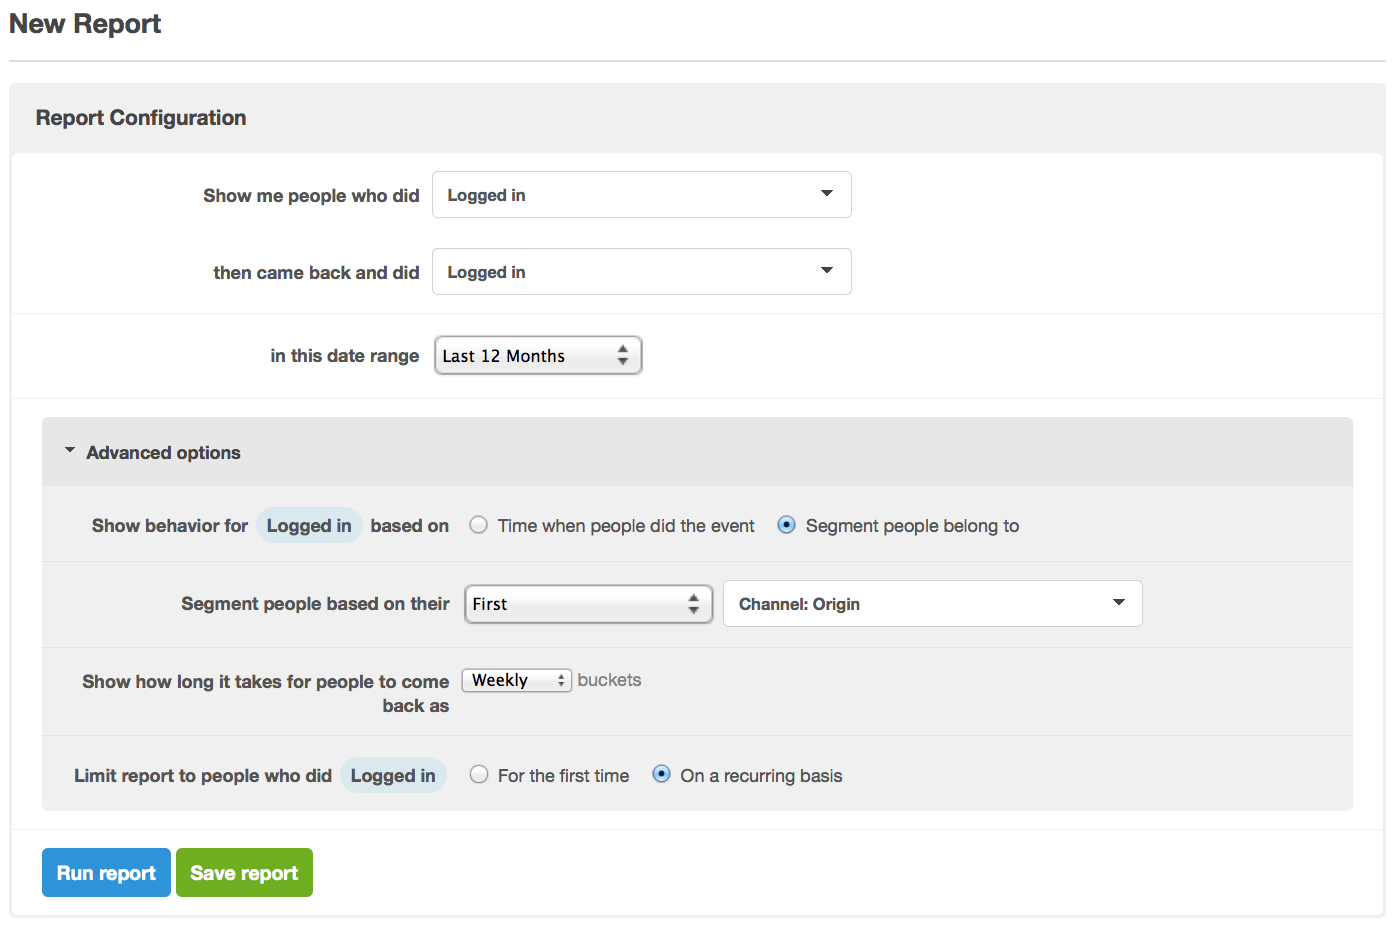Click the stepper arrows on date range select
This screenshot has width=1396, height=931.
coord(623,356)
